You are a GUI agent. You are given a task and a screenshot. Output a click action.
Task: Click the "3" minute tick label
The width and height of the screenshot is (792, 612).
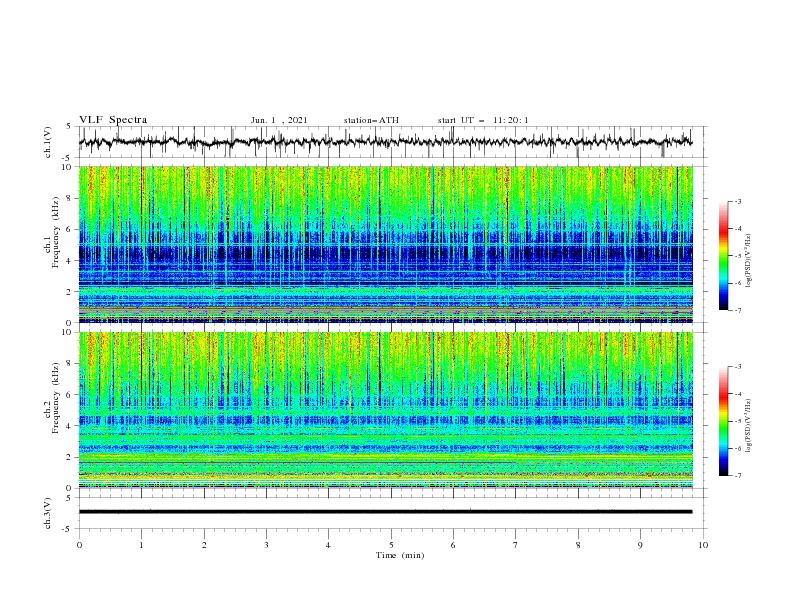tap(266, 545)
